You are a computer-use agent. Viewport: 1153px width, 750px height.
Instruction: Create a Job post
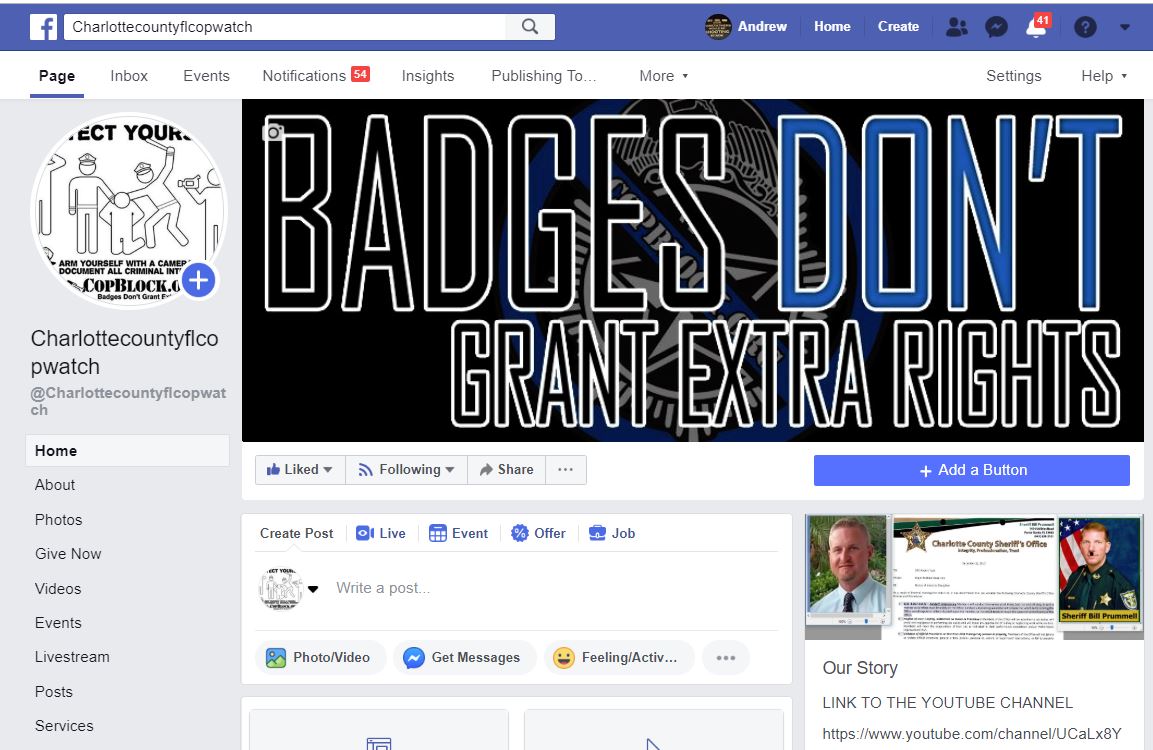pyautogui.click(x=612, y=533)
